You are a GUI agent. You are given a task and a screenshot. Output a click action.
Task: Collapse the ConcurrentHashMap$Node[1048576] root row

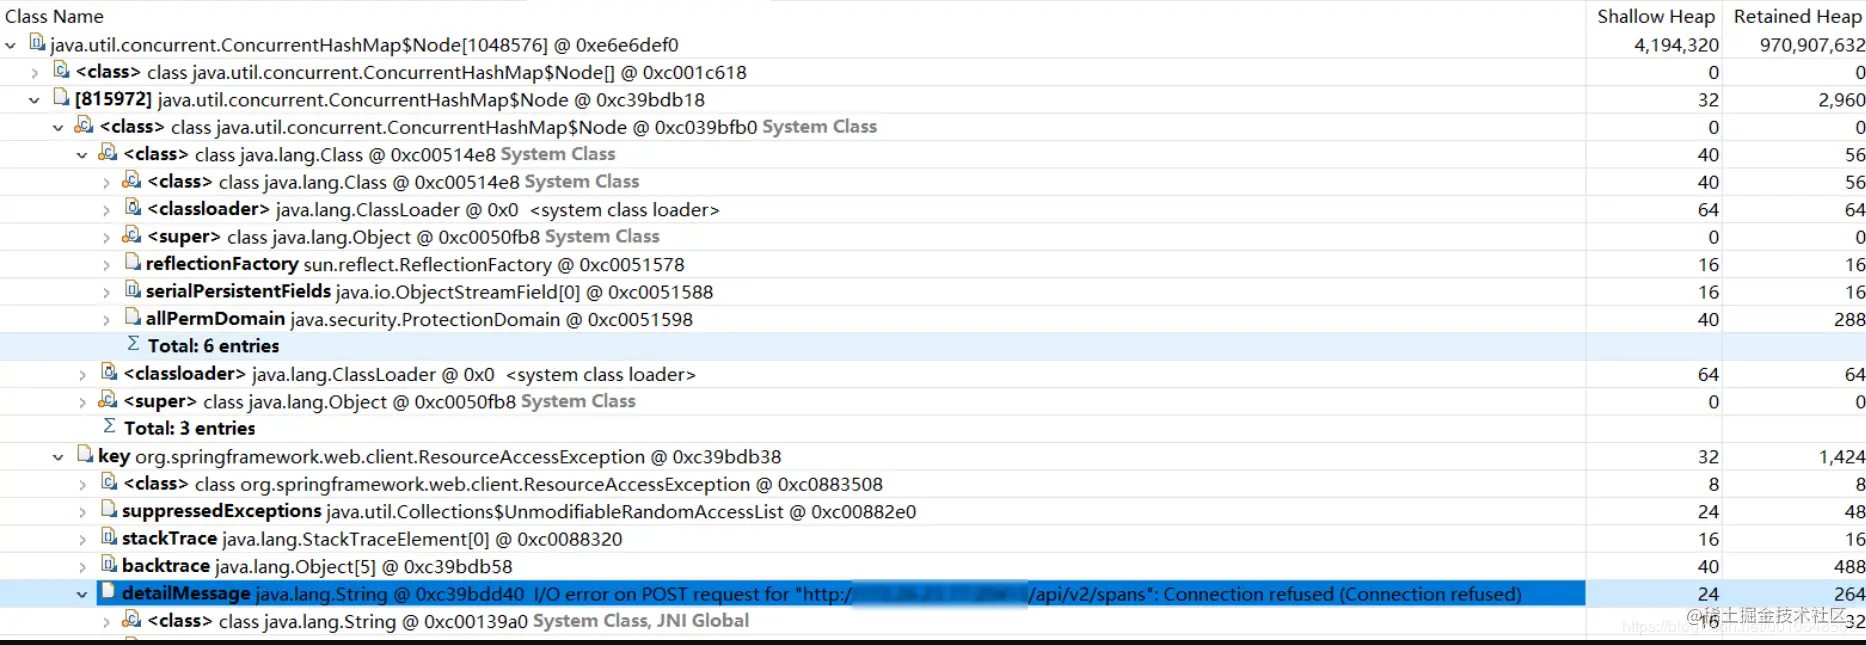(10, 45)
